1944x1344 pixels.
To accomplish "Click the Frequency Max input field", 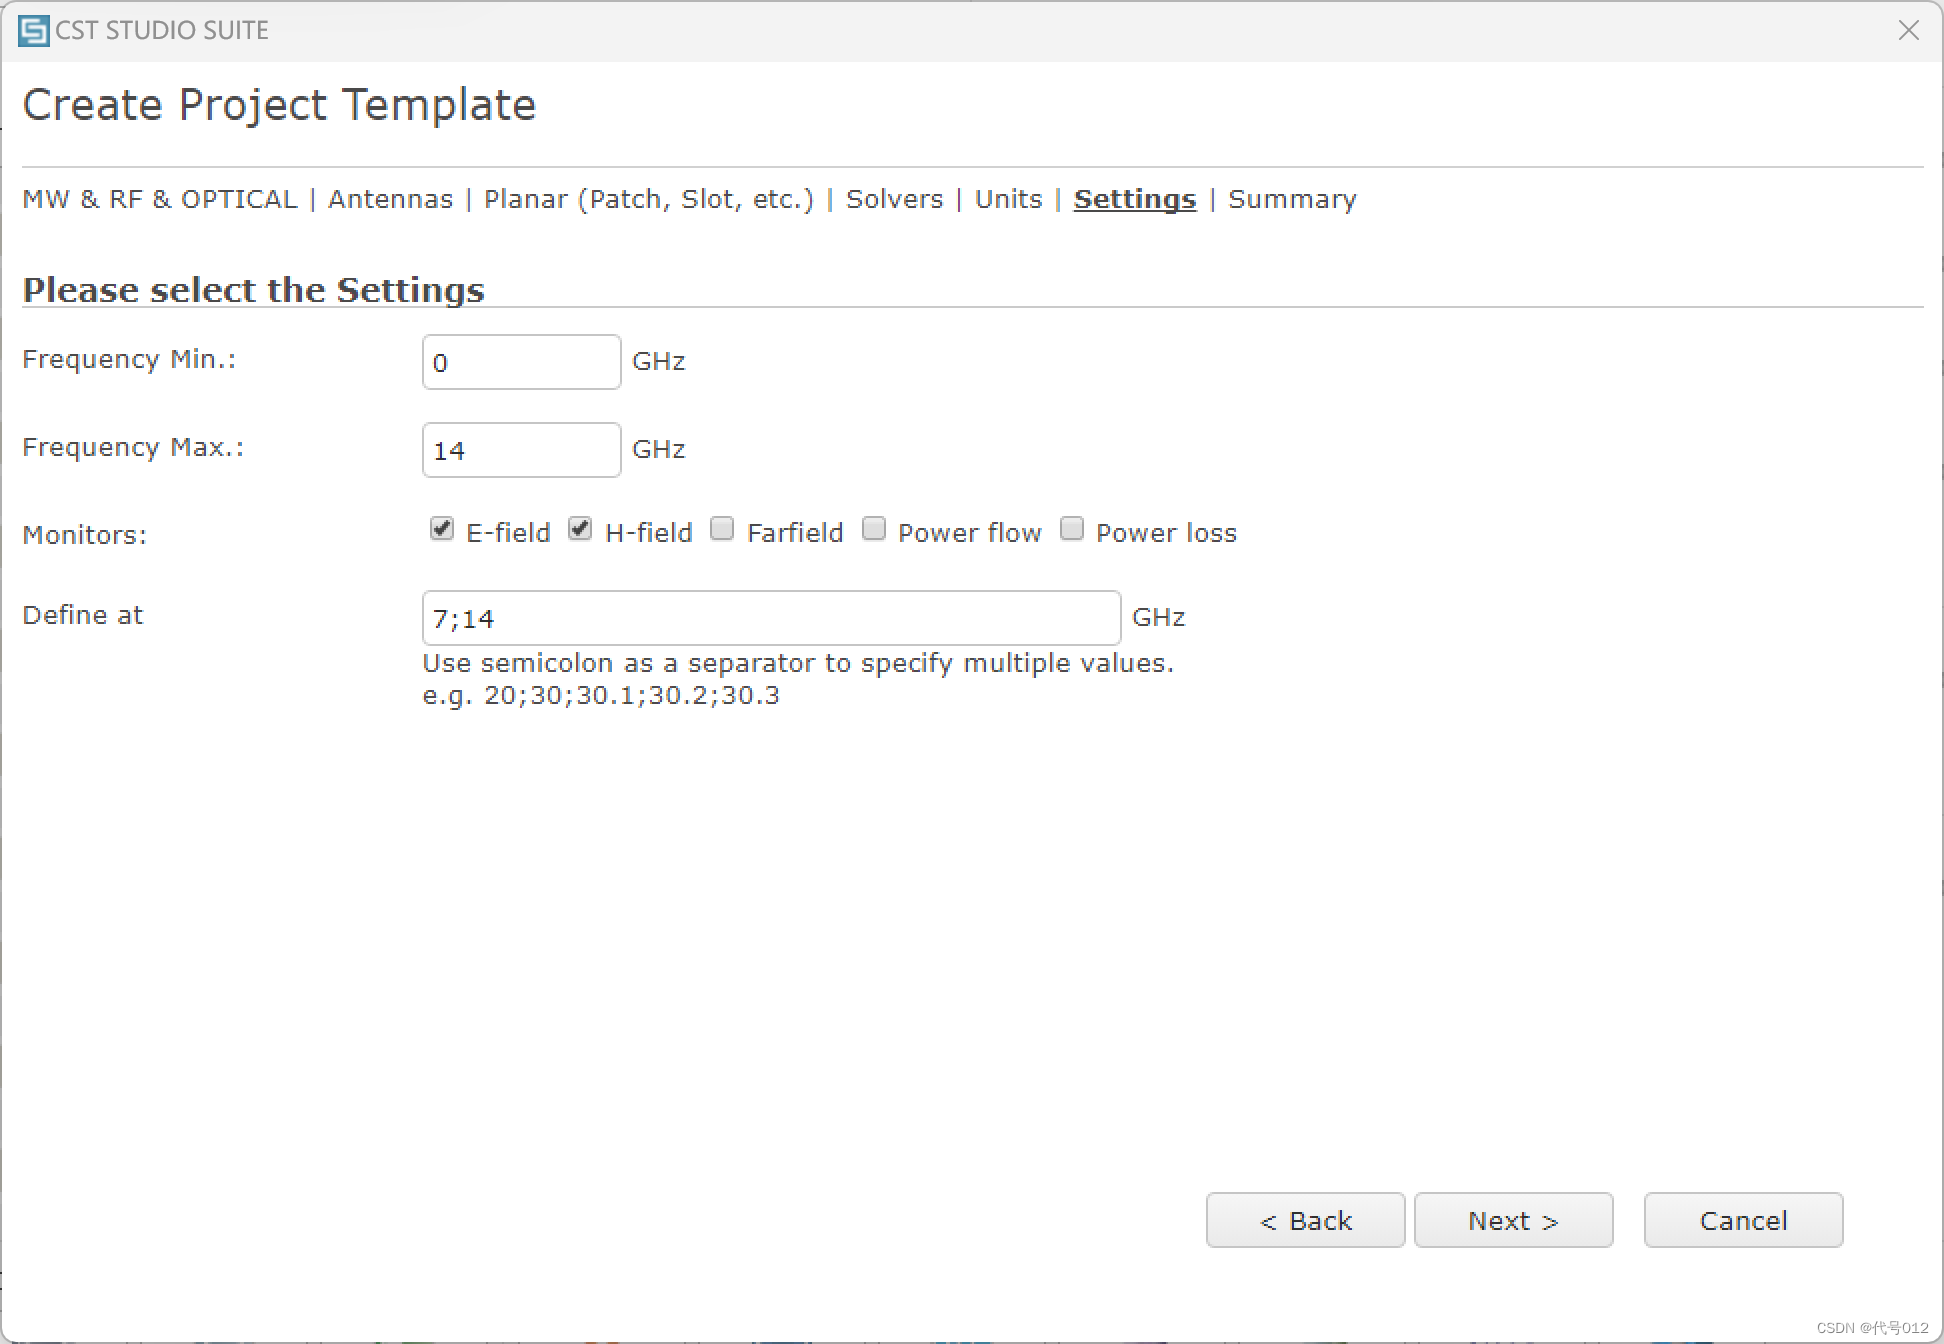I will pos(520,450).
